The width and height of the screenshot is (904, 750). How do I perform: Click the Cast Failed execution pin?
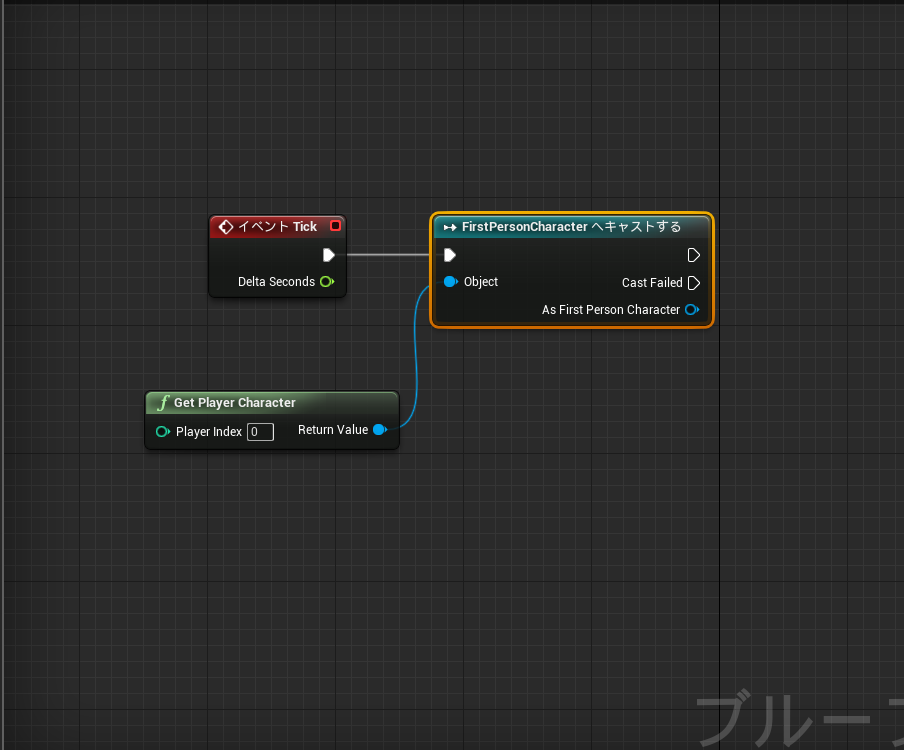[694, 282]
